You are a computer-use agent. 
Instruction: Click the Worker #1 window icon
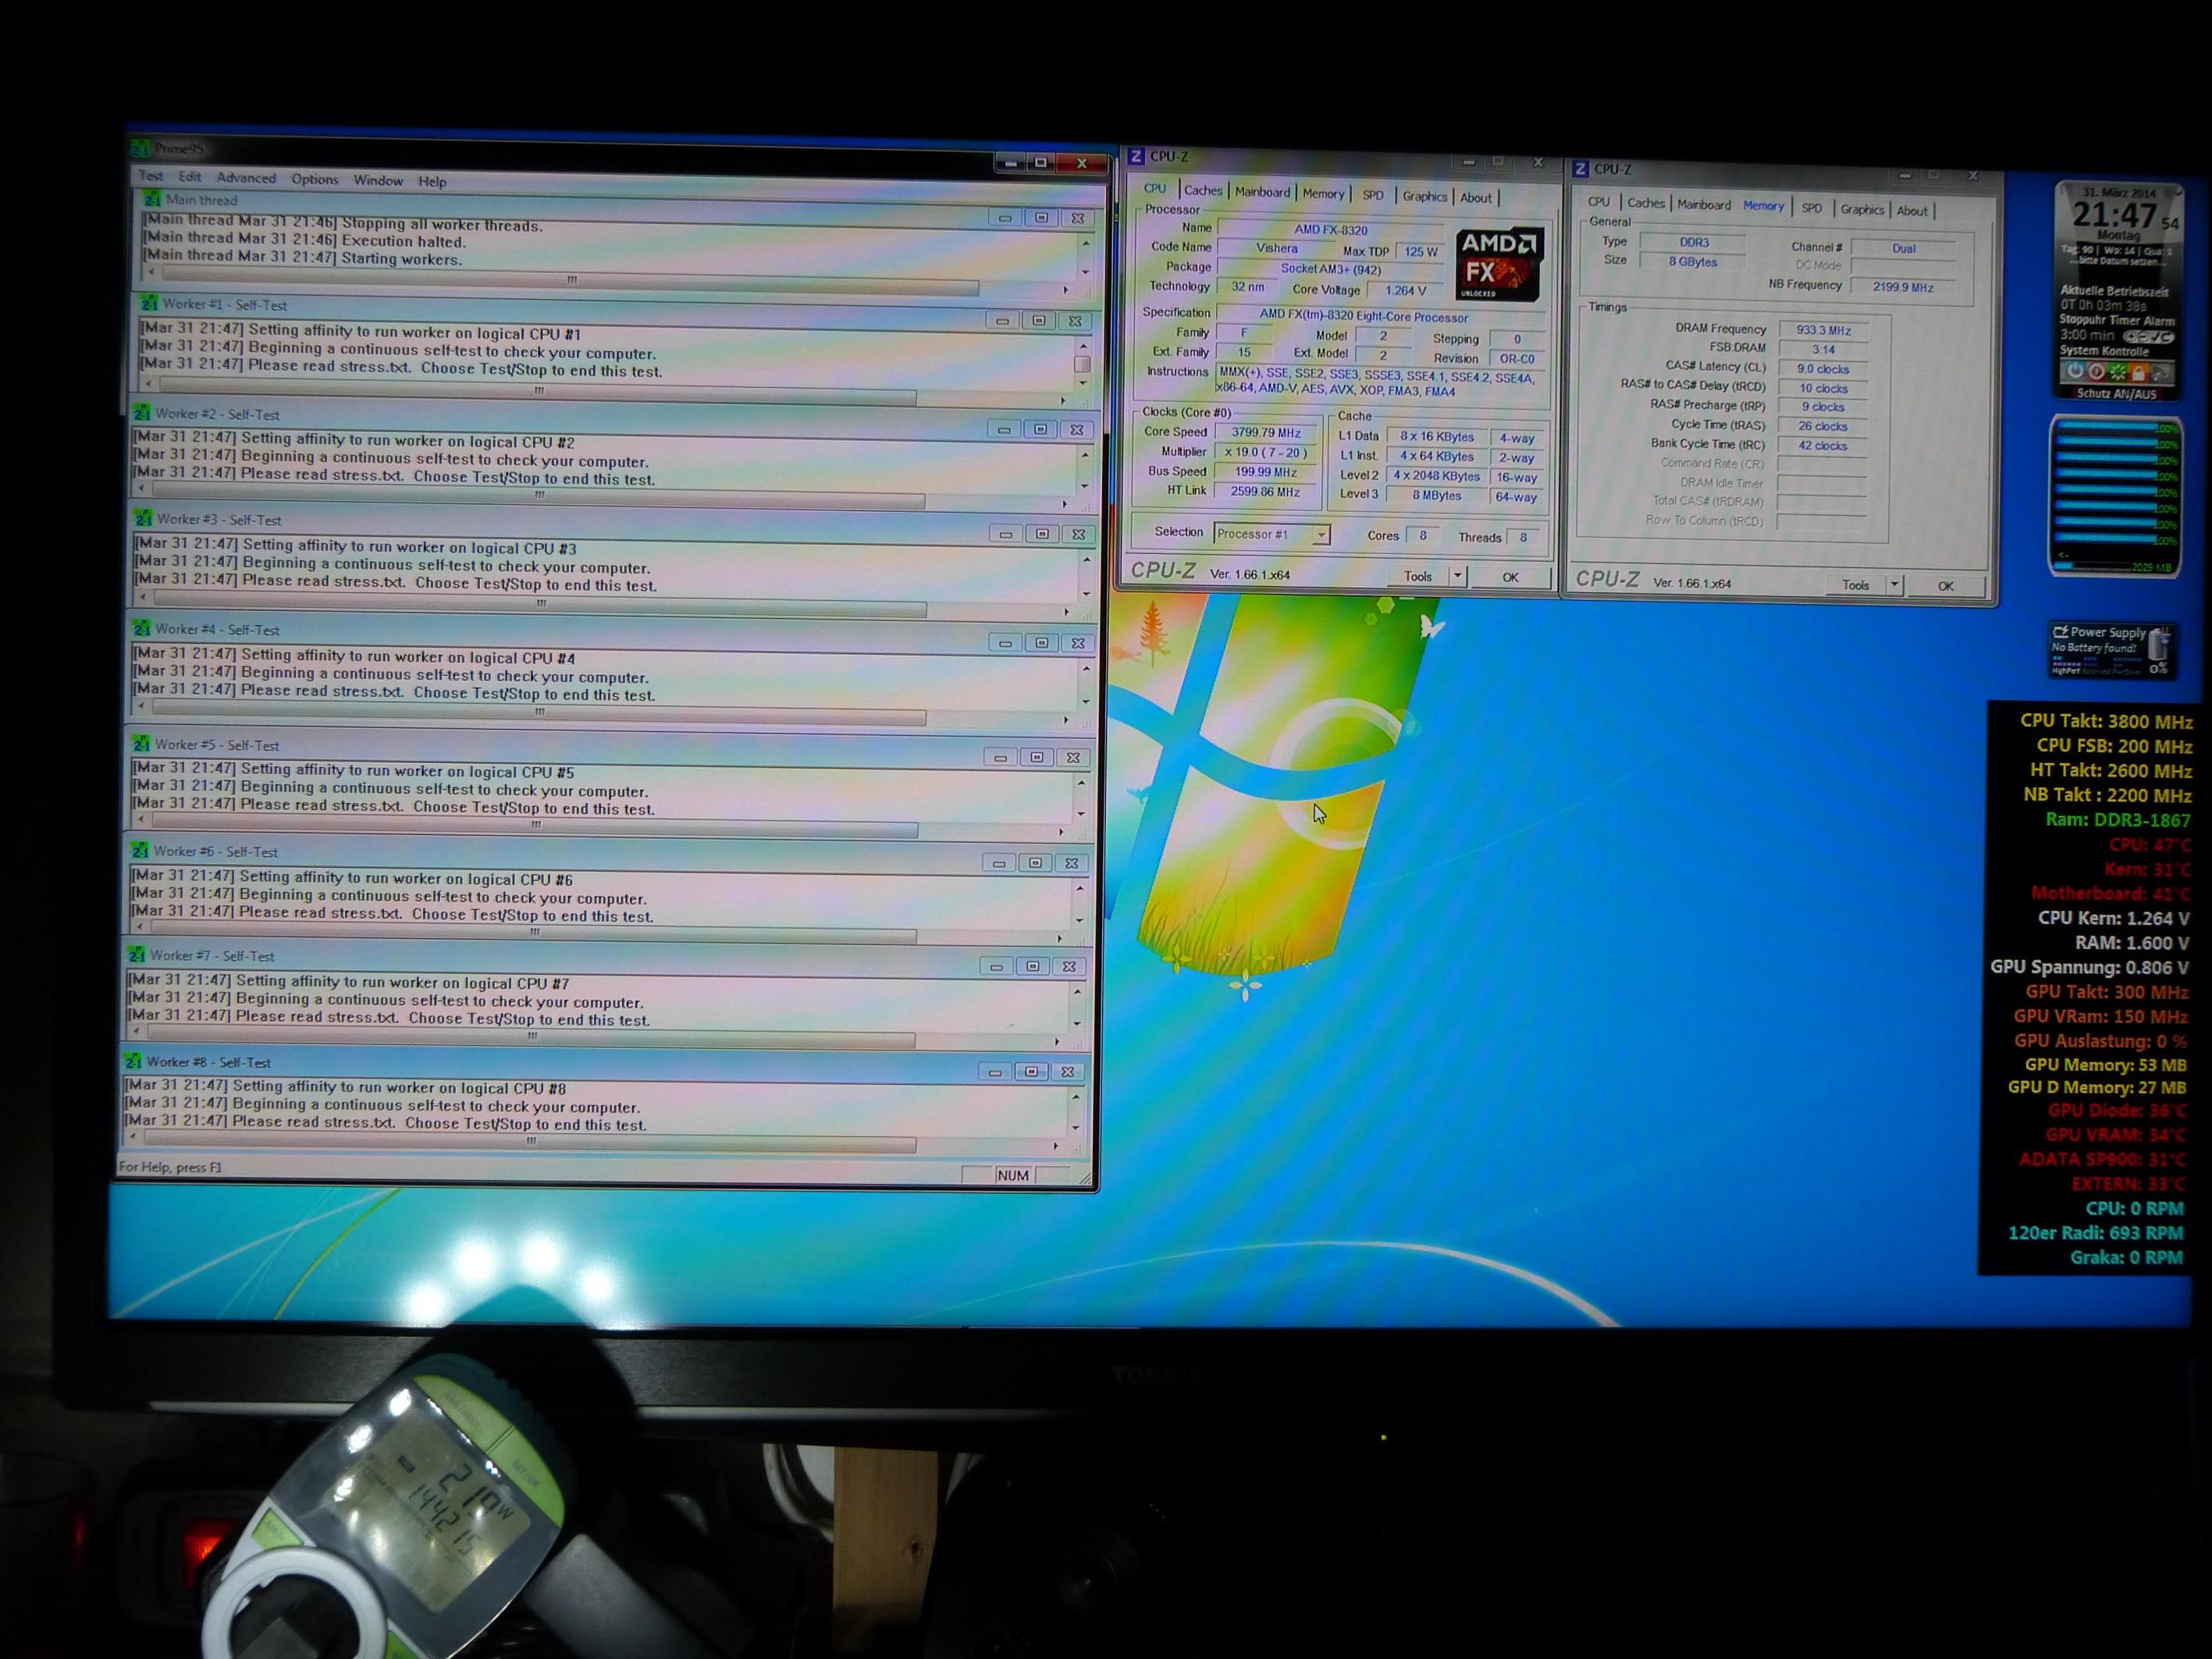point(149,303)
